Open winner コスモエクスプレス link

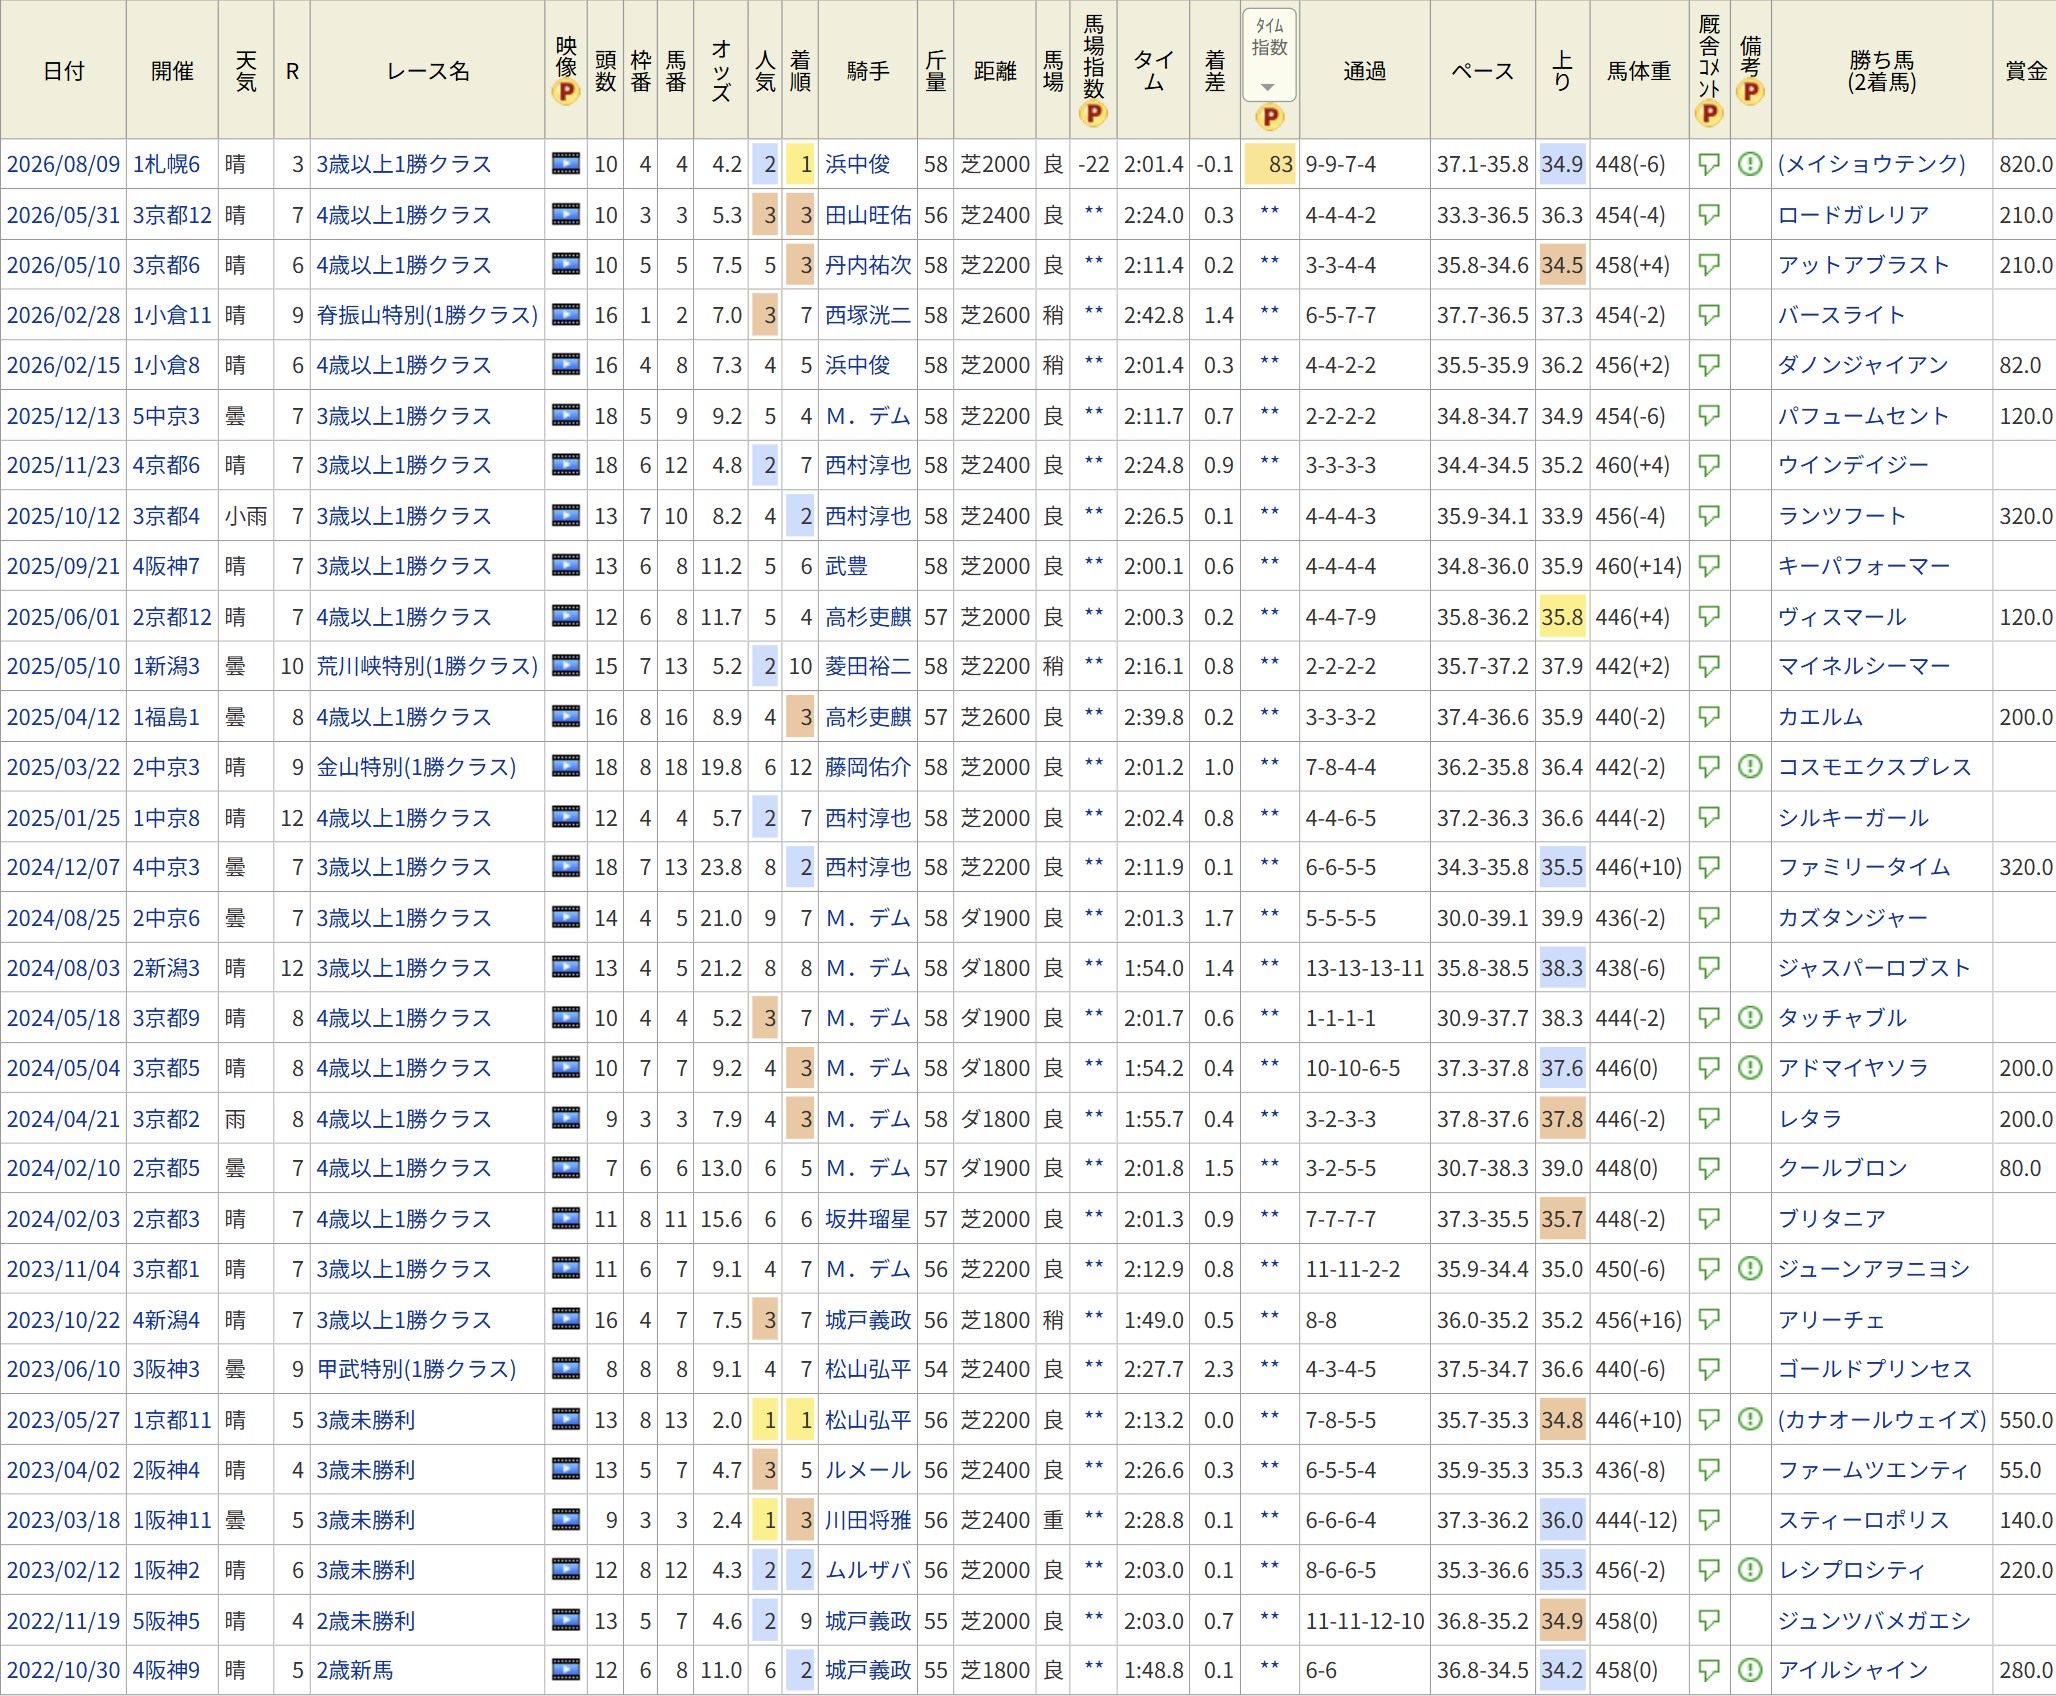[1874, 767]
